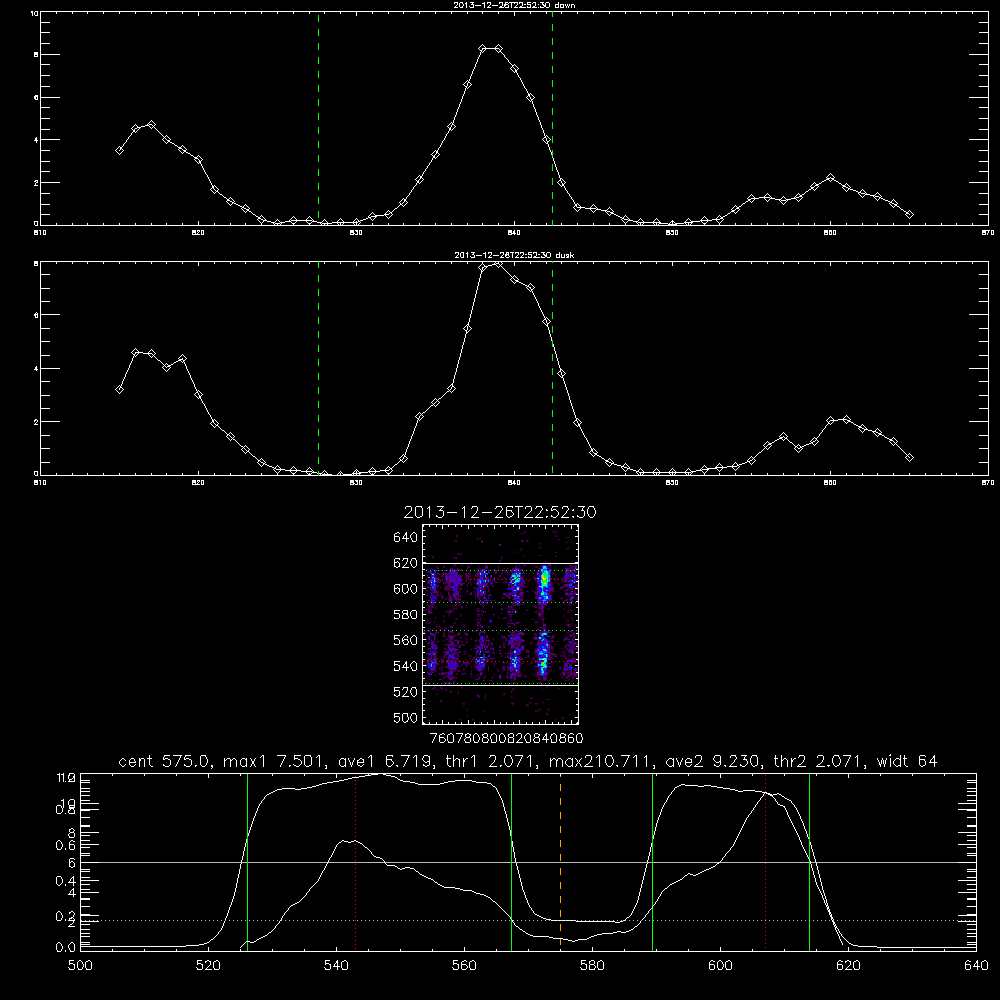Click right green dashed line in dawn plot

[552, 118]
